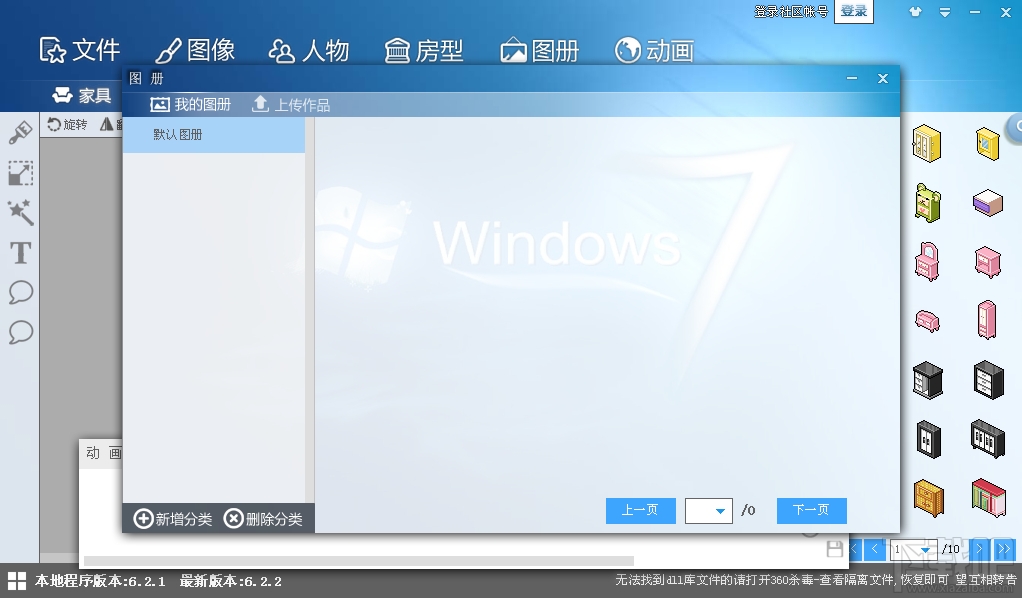Select the paint brush tool

click(19, 131)
